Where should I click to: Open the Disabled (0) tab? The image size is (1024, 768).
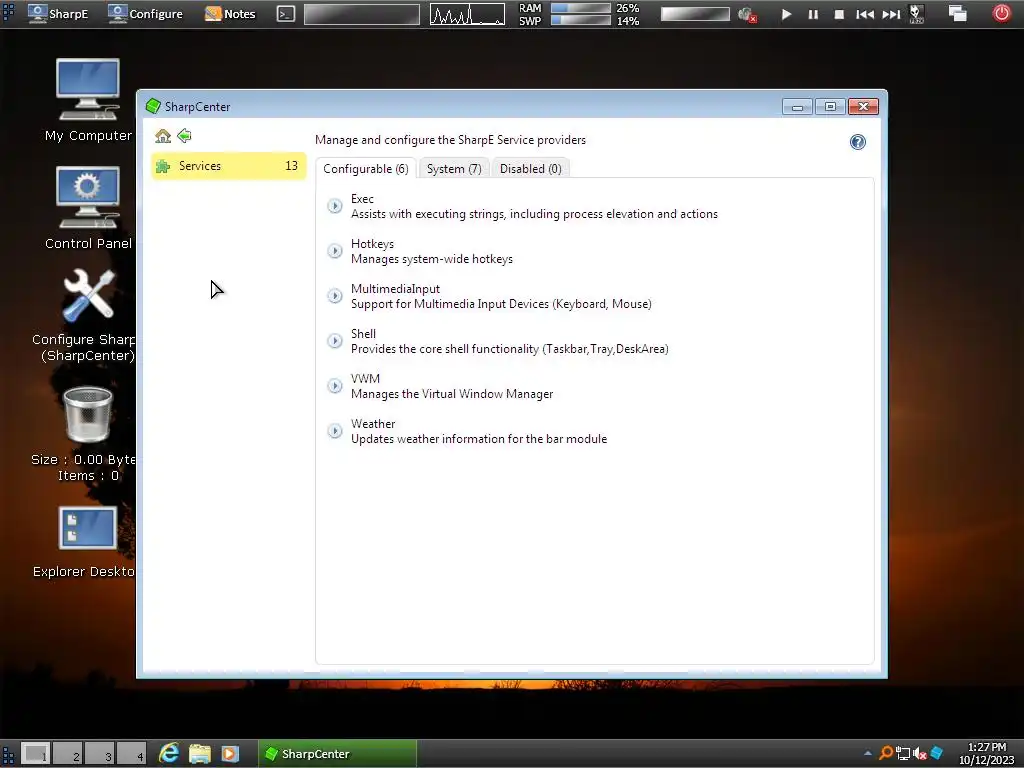[530, 168]
